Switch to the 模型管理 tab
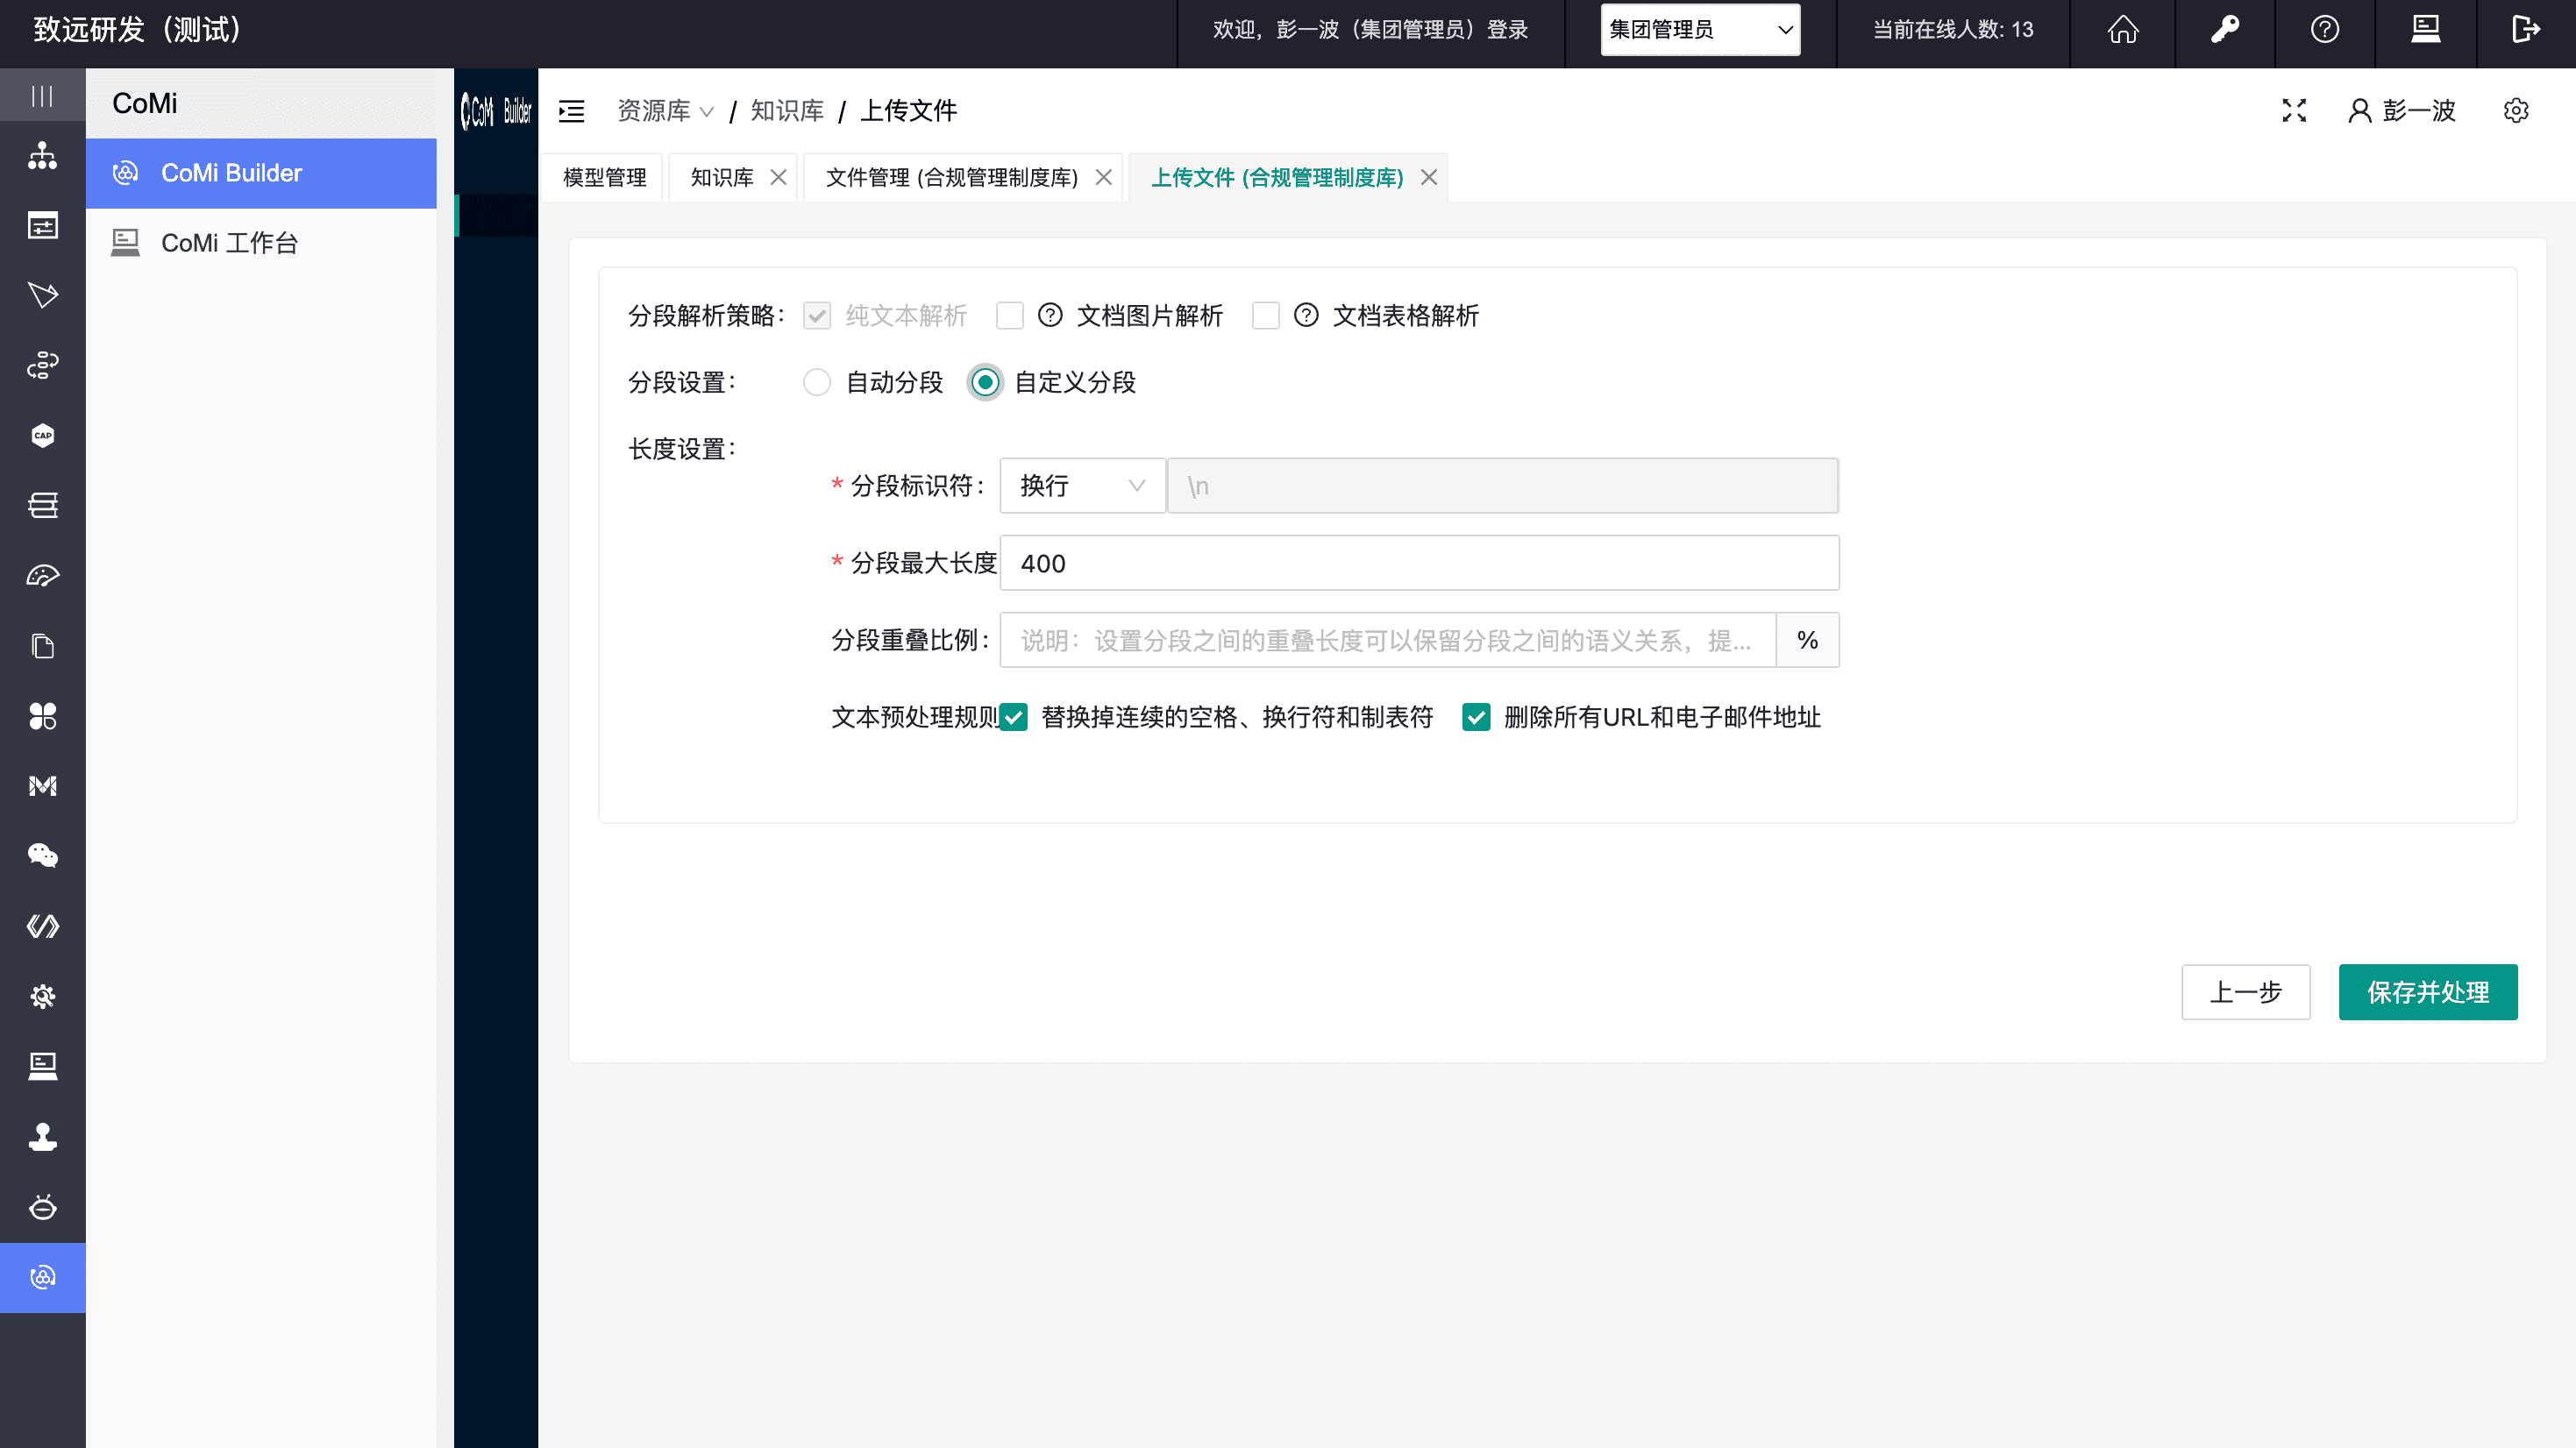Screen dimensions: 2576x1448 coord(604,178)
